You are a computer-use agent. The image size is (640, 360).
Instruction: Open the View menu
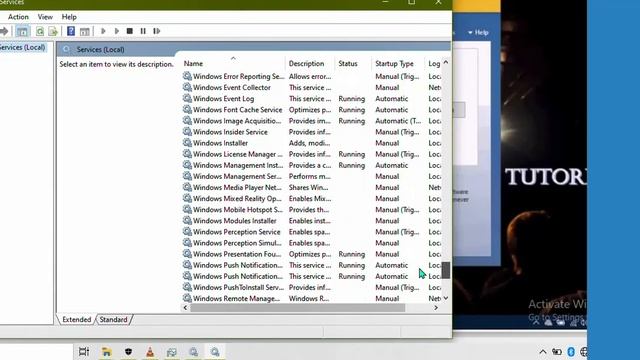pyautogui.click(x=45, y=17)
